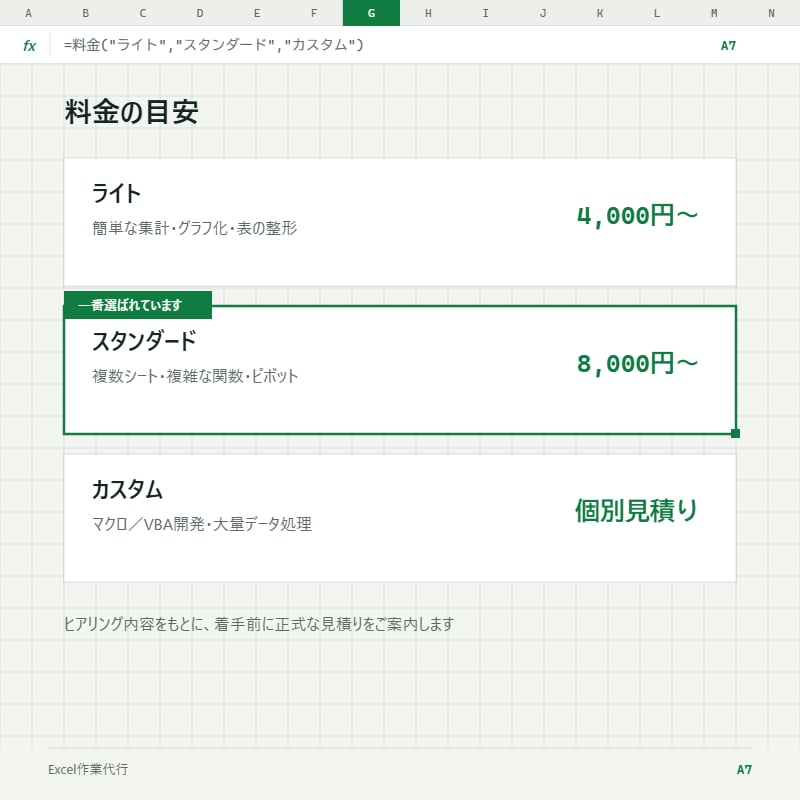
Task: Select column header A
Action: tap(29, 13)
